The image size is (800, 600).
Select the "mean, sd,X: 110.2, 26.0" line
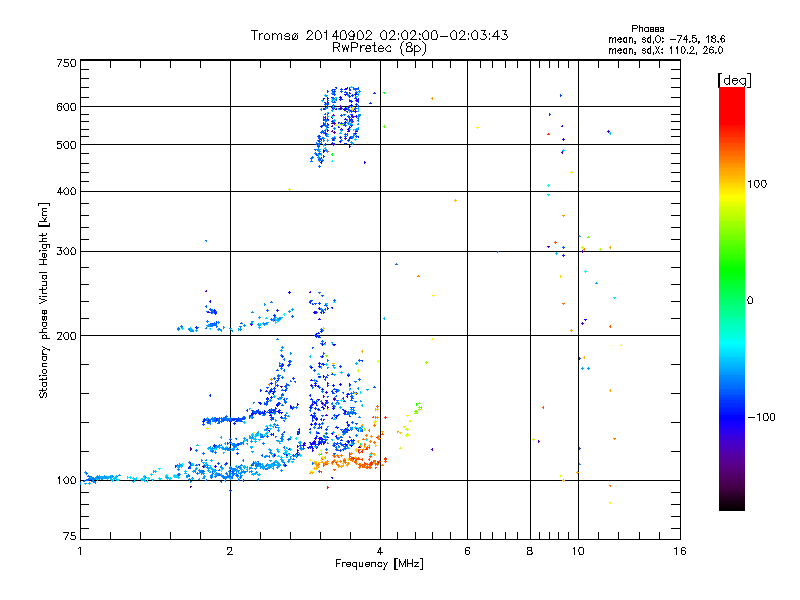[x=665, y=50]
